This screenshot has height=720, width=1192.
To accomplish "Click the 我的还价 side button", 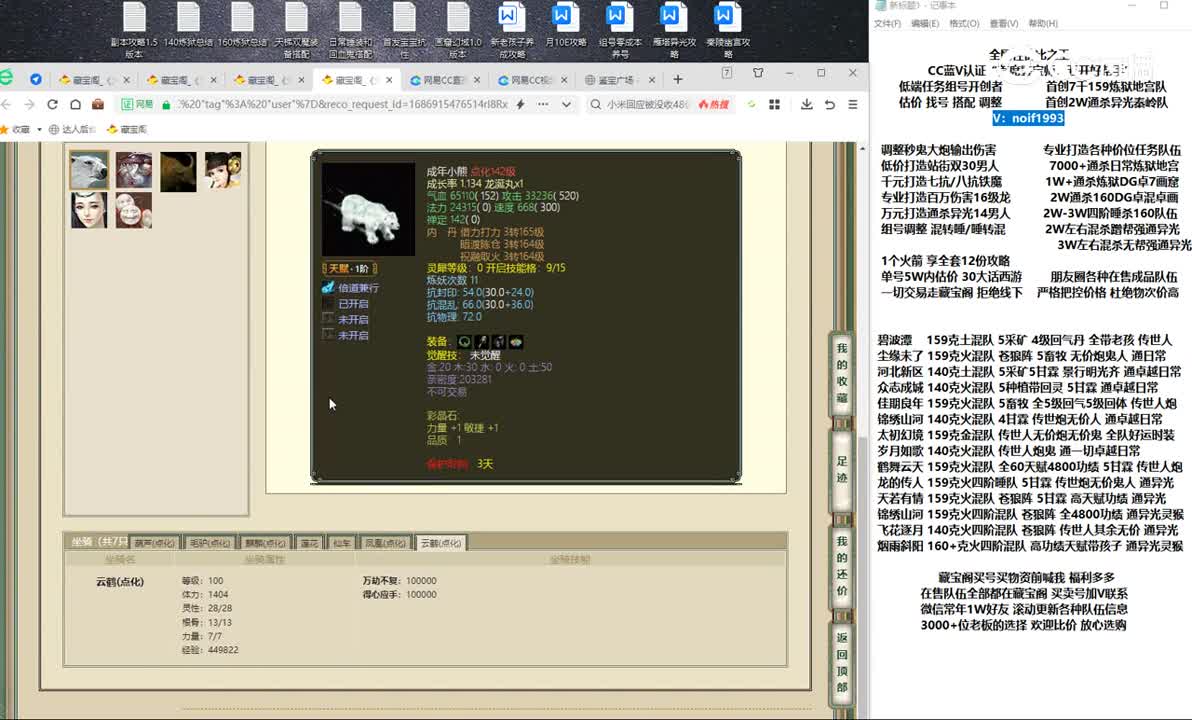I will pyautogui.click(x=842, y=566).
